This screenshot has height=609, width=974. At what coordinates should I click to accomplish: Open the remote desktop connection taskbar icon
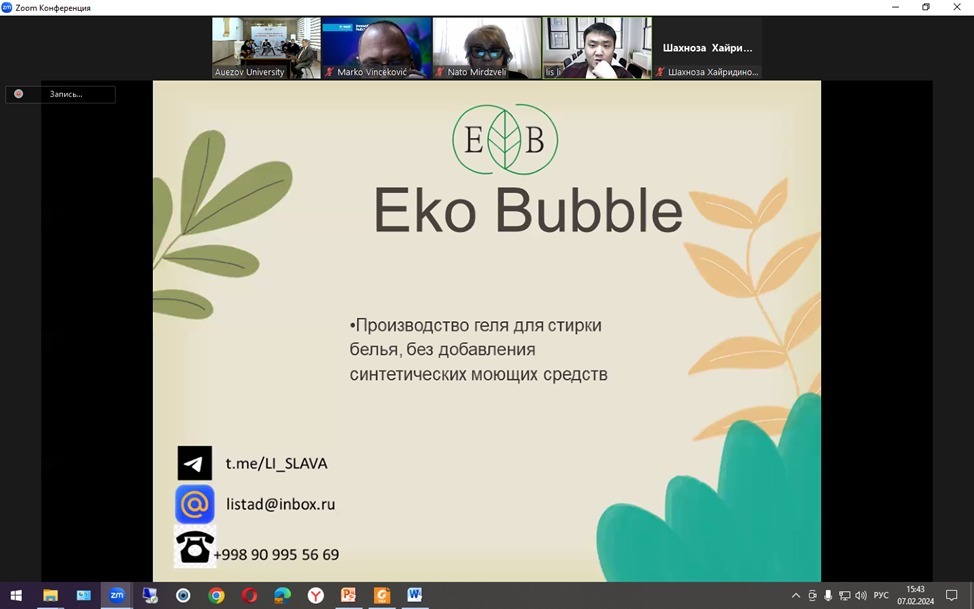(x=150, y=595)
